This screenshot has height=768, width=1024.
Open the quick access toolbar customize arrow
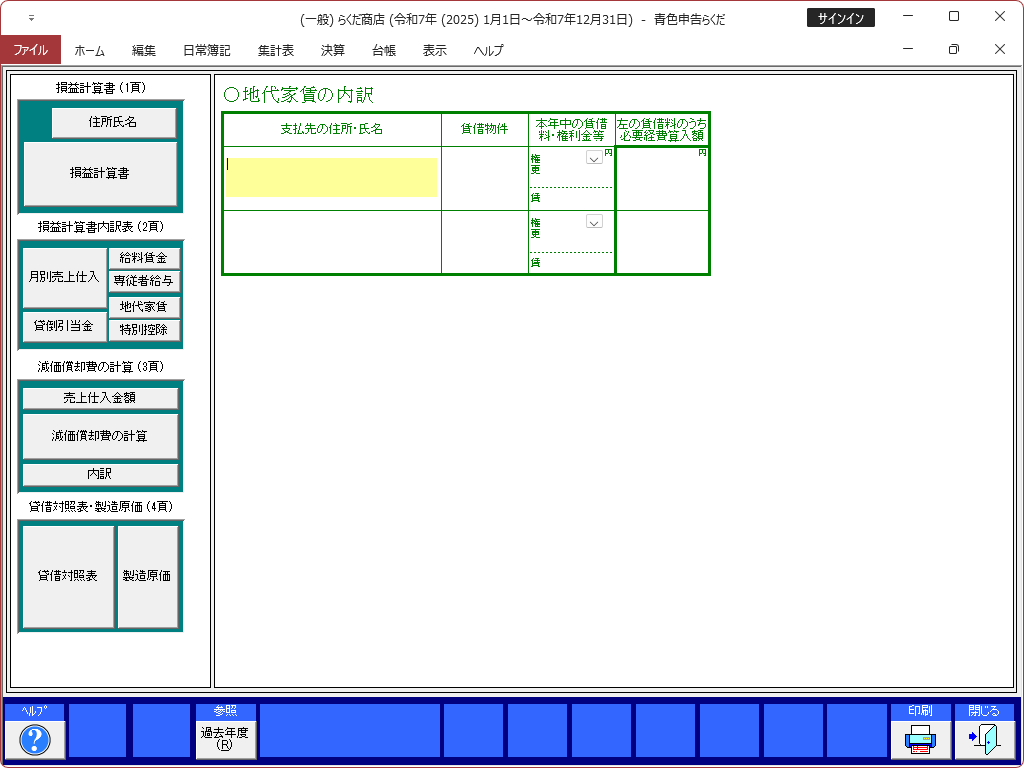31,18
